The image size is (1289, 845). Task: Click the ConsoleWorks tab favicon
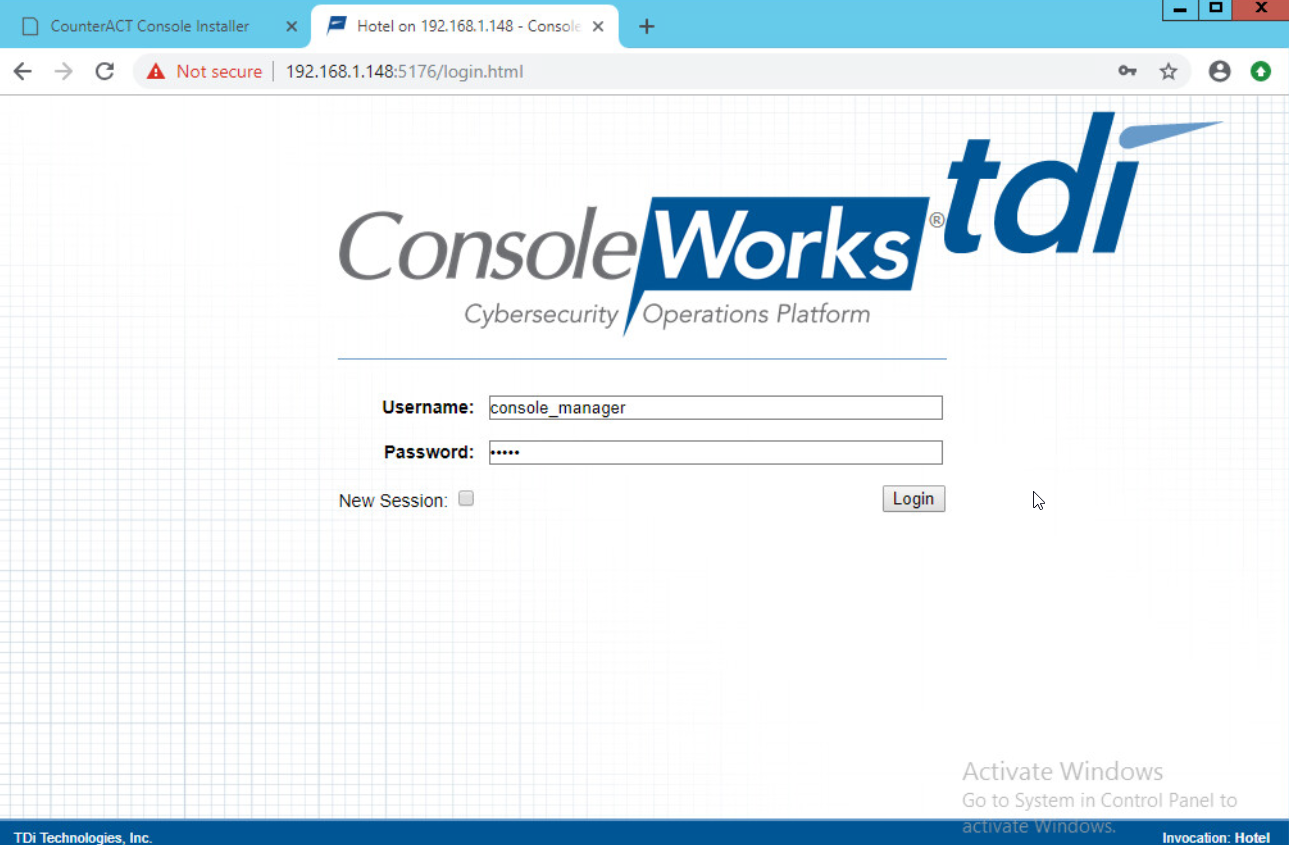(337, 26)
